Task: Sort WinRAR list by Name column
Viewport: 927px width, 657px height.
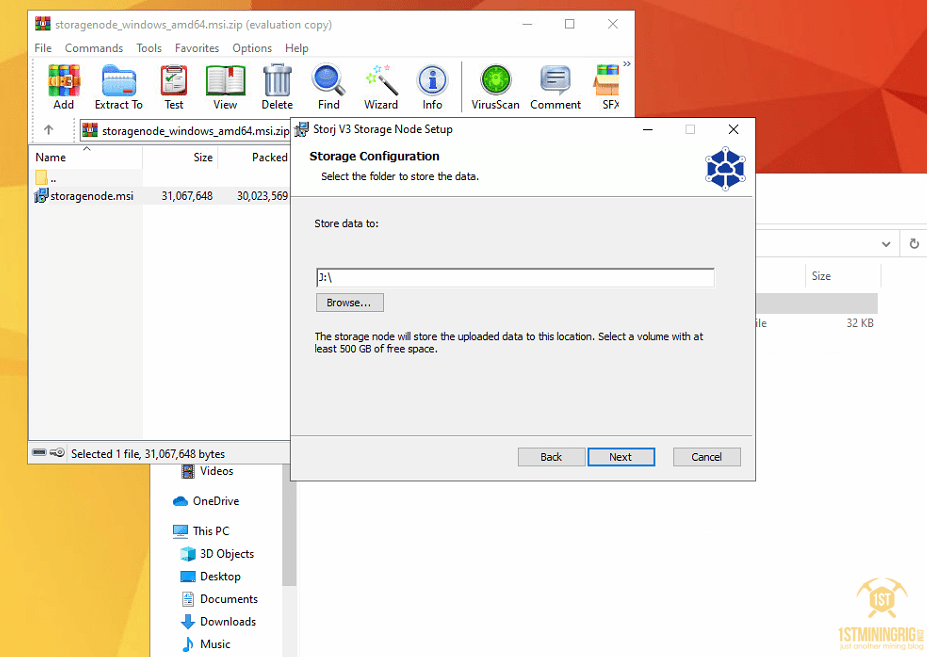Action: coord(86,157)
